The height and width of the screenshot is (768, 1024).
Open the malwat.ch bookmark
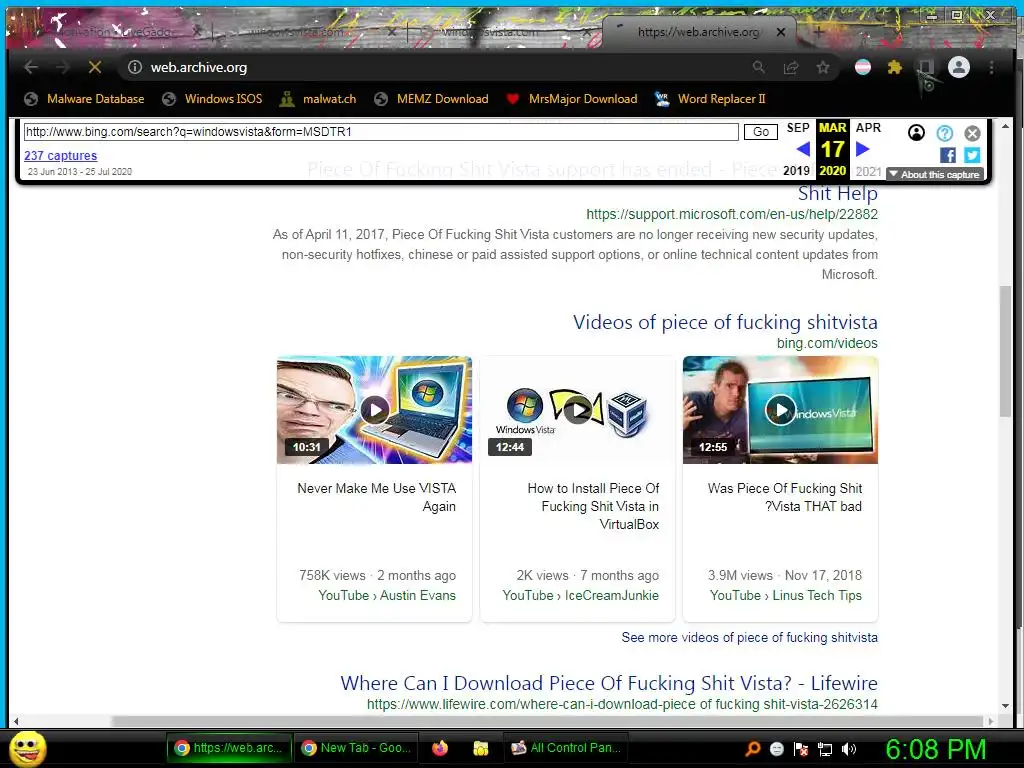[318, 99]
